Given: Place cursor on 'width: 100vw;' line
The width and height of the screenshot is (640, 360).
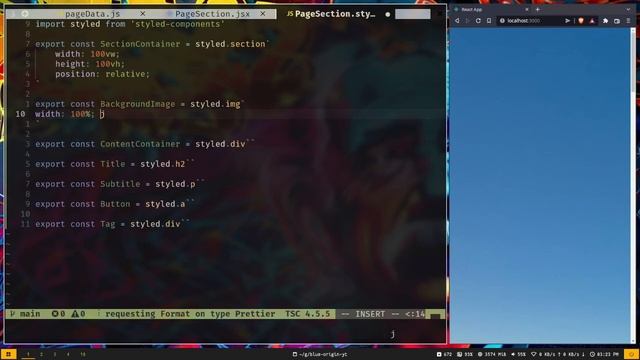Looking at the screenshot, I should click(87, 54).
